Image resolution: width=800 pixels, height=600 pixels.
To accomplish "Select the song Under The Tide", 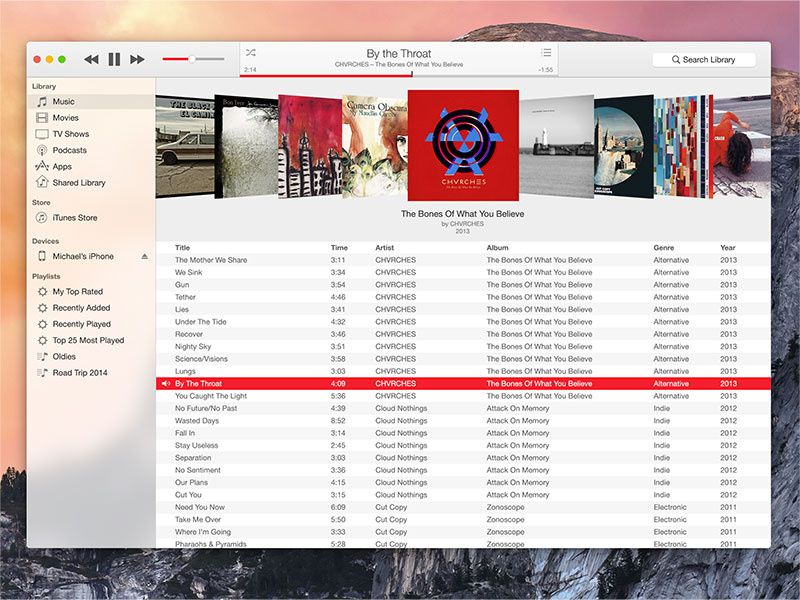I will pos(463,322).
